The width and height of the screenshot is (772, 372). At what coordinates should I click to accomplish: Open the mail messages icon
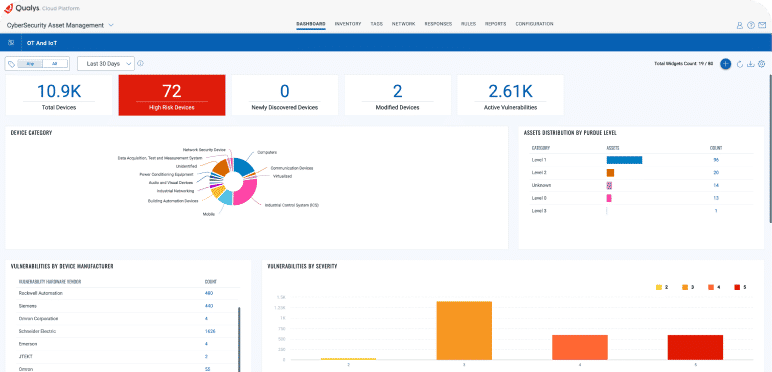click(x=762, y=26)
